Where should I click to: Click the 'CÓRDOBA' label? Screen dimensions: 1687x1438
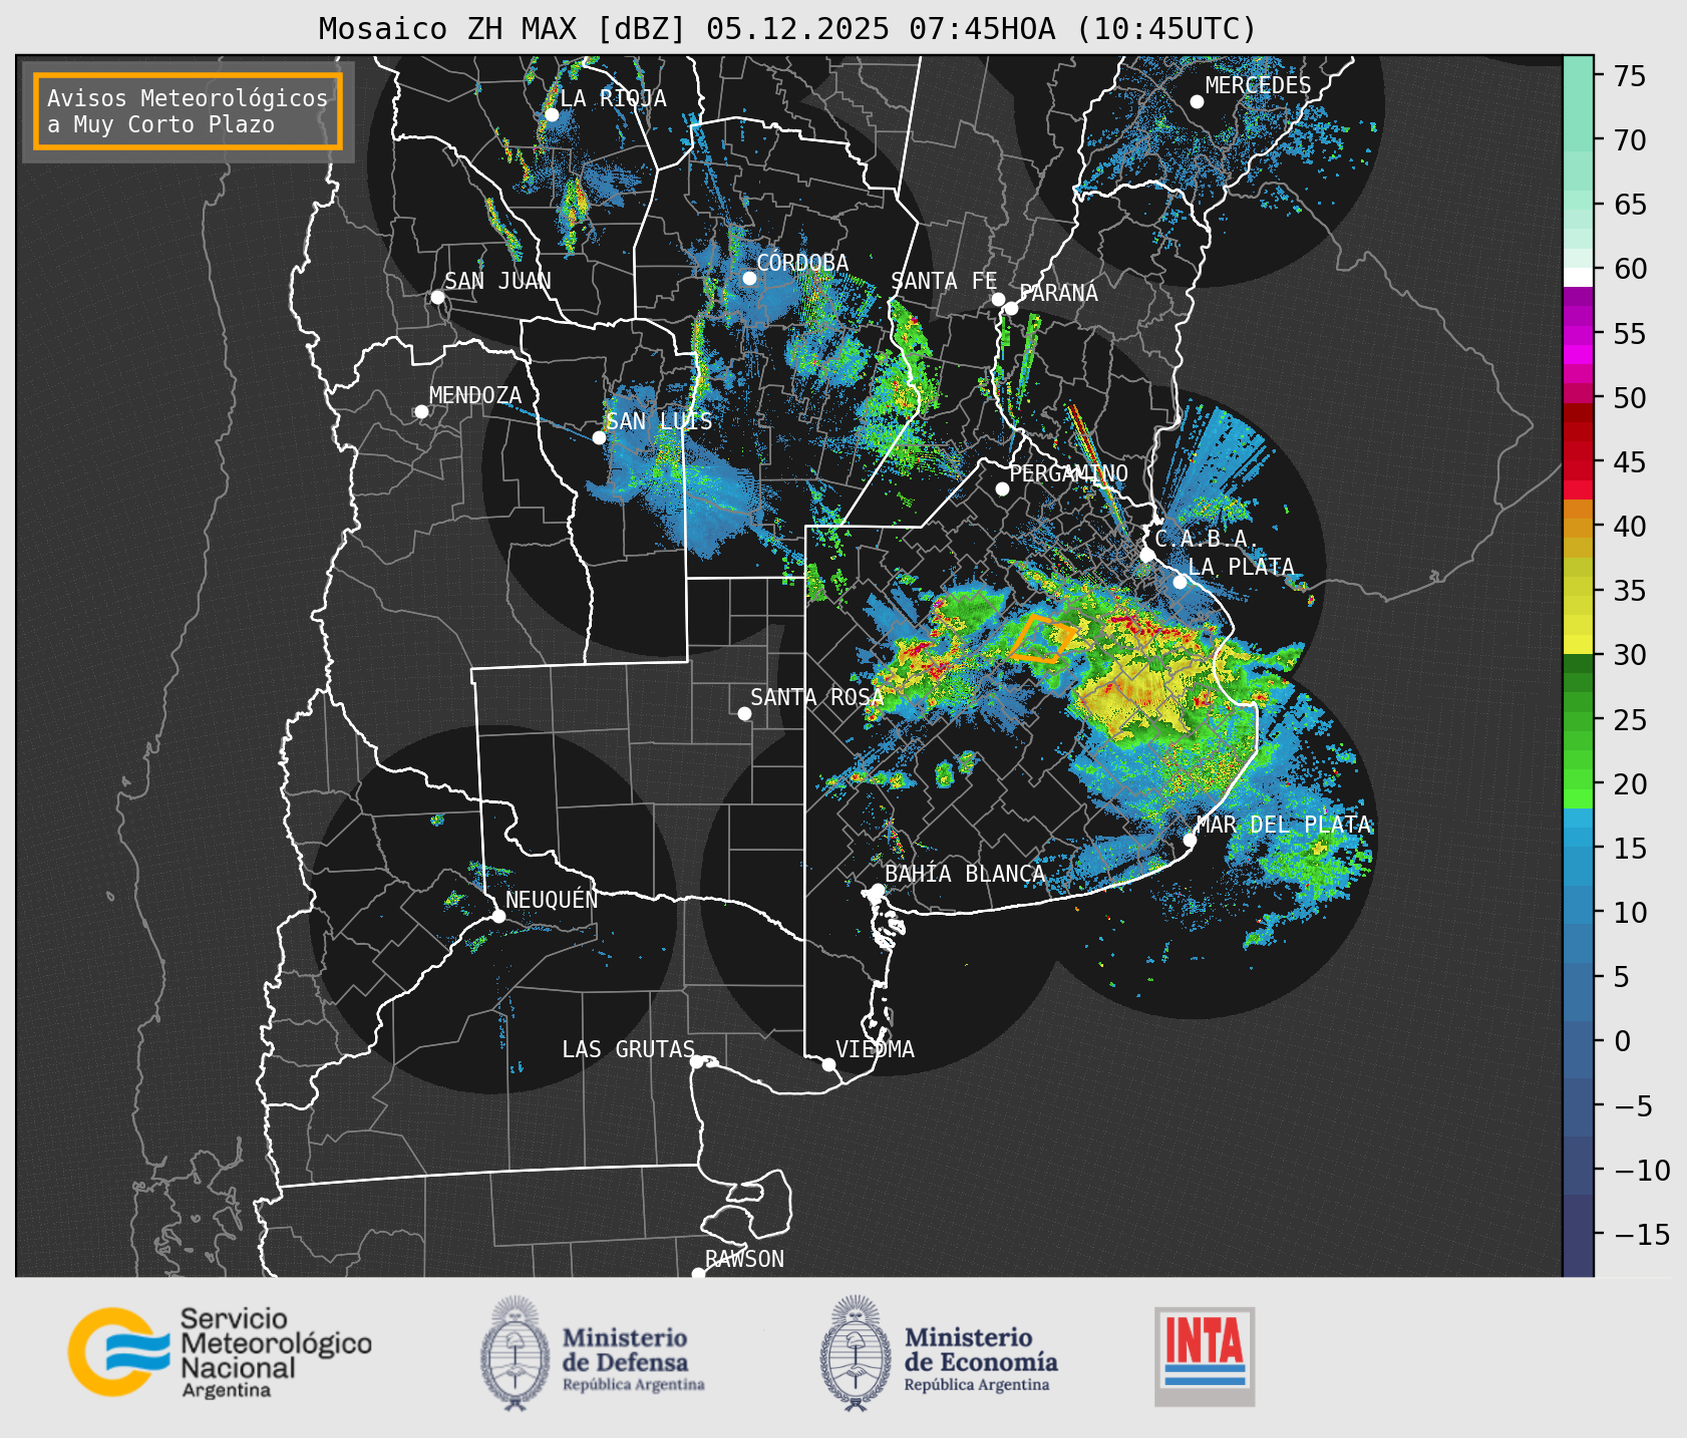(x=802, y=262)
